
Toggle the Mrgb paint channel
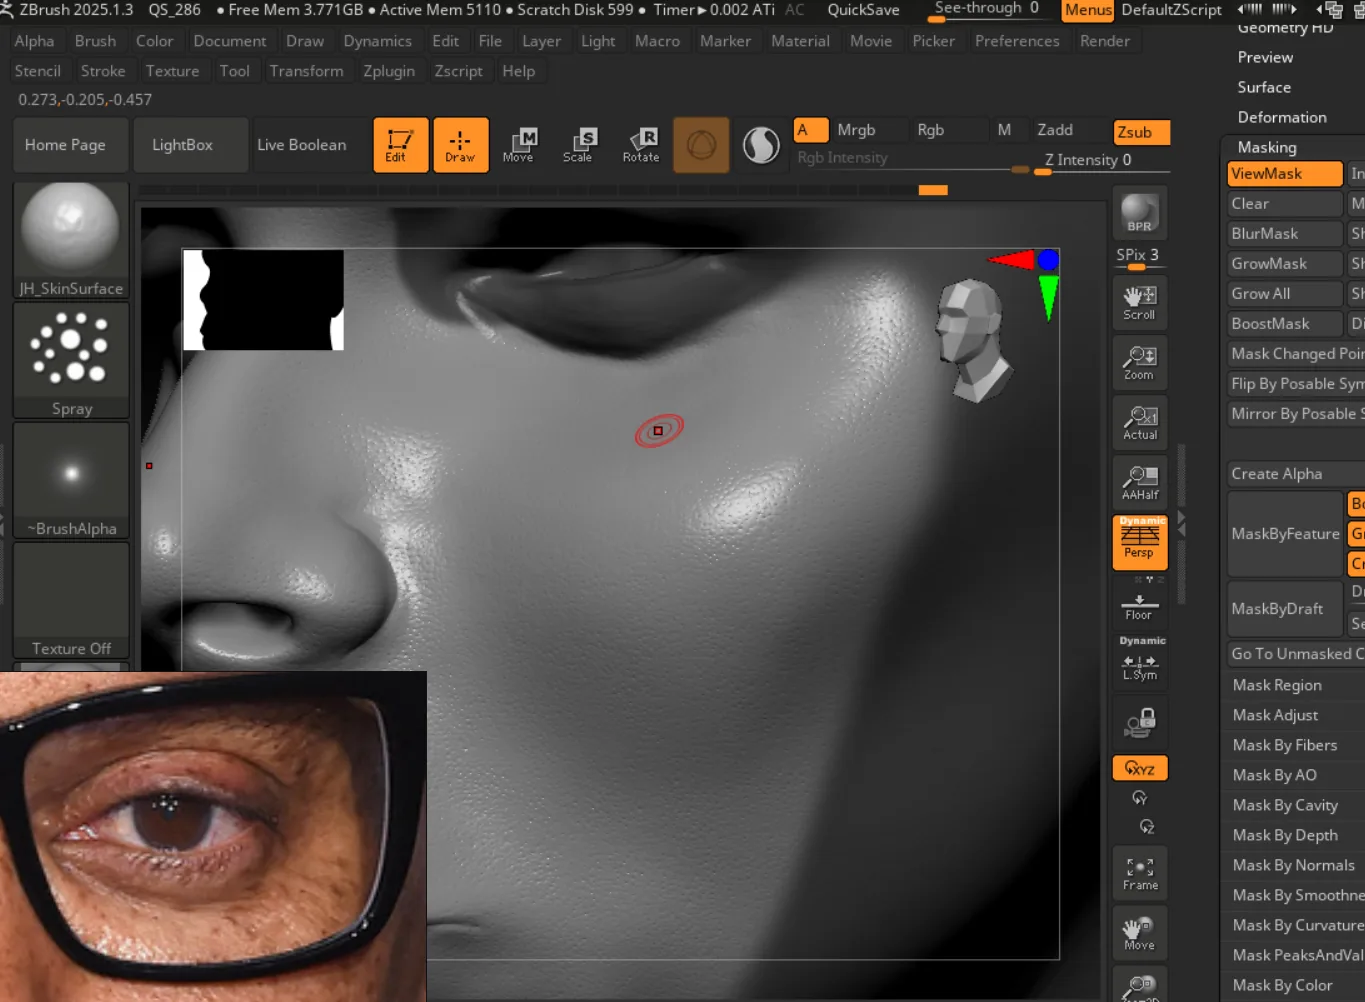coord(855,130)
